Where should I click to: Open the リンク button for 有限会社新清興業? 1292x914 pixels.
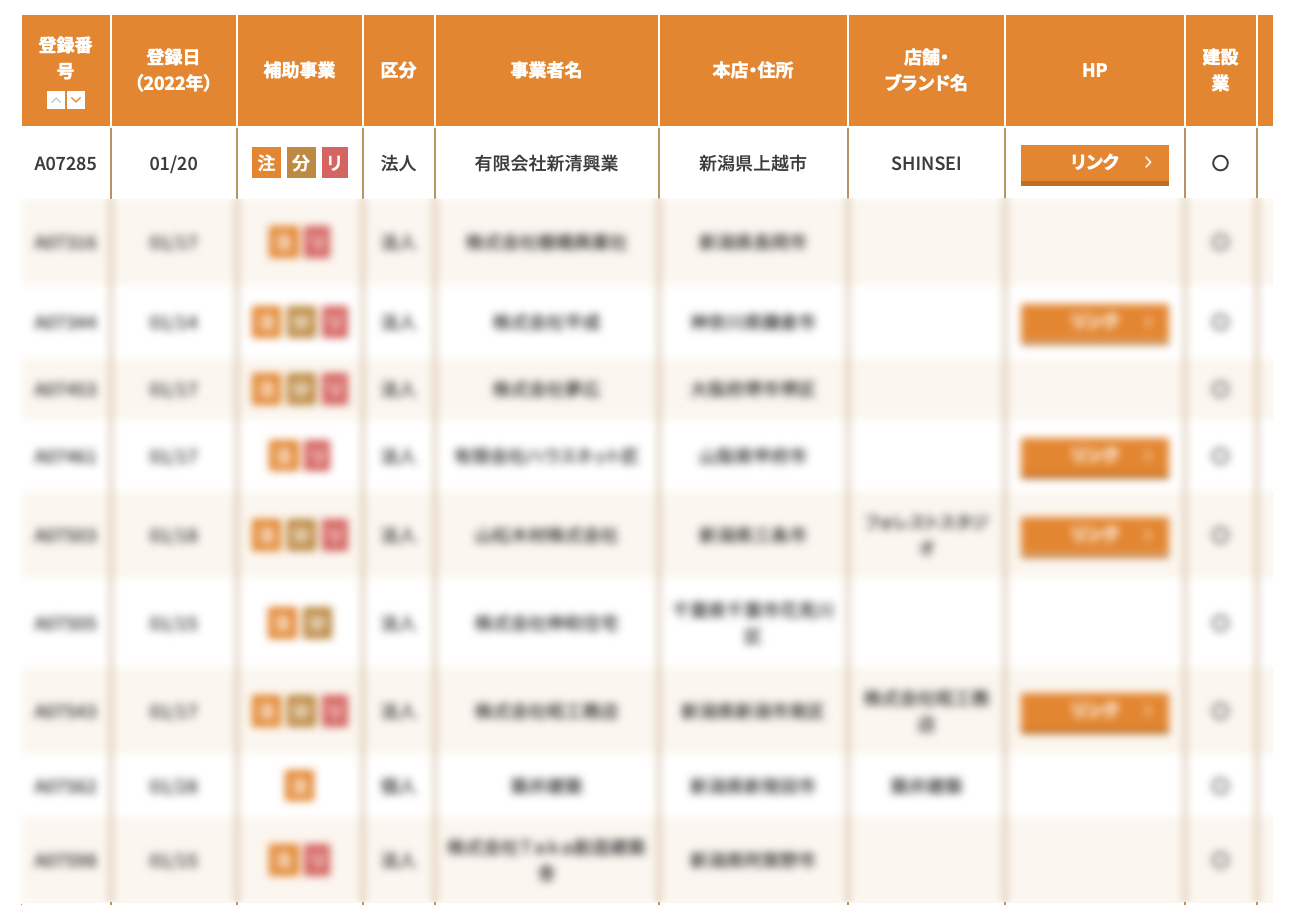coord(1095,164)
